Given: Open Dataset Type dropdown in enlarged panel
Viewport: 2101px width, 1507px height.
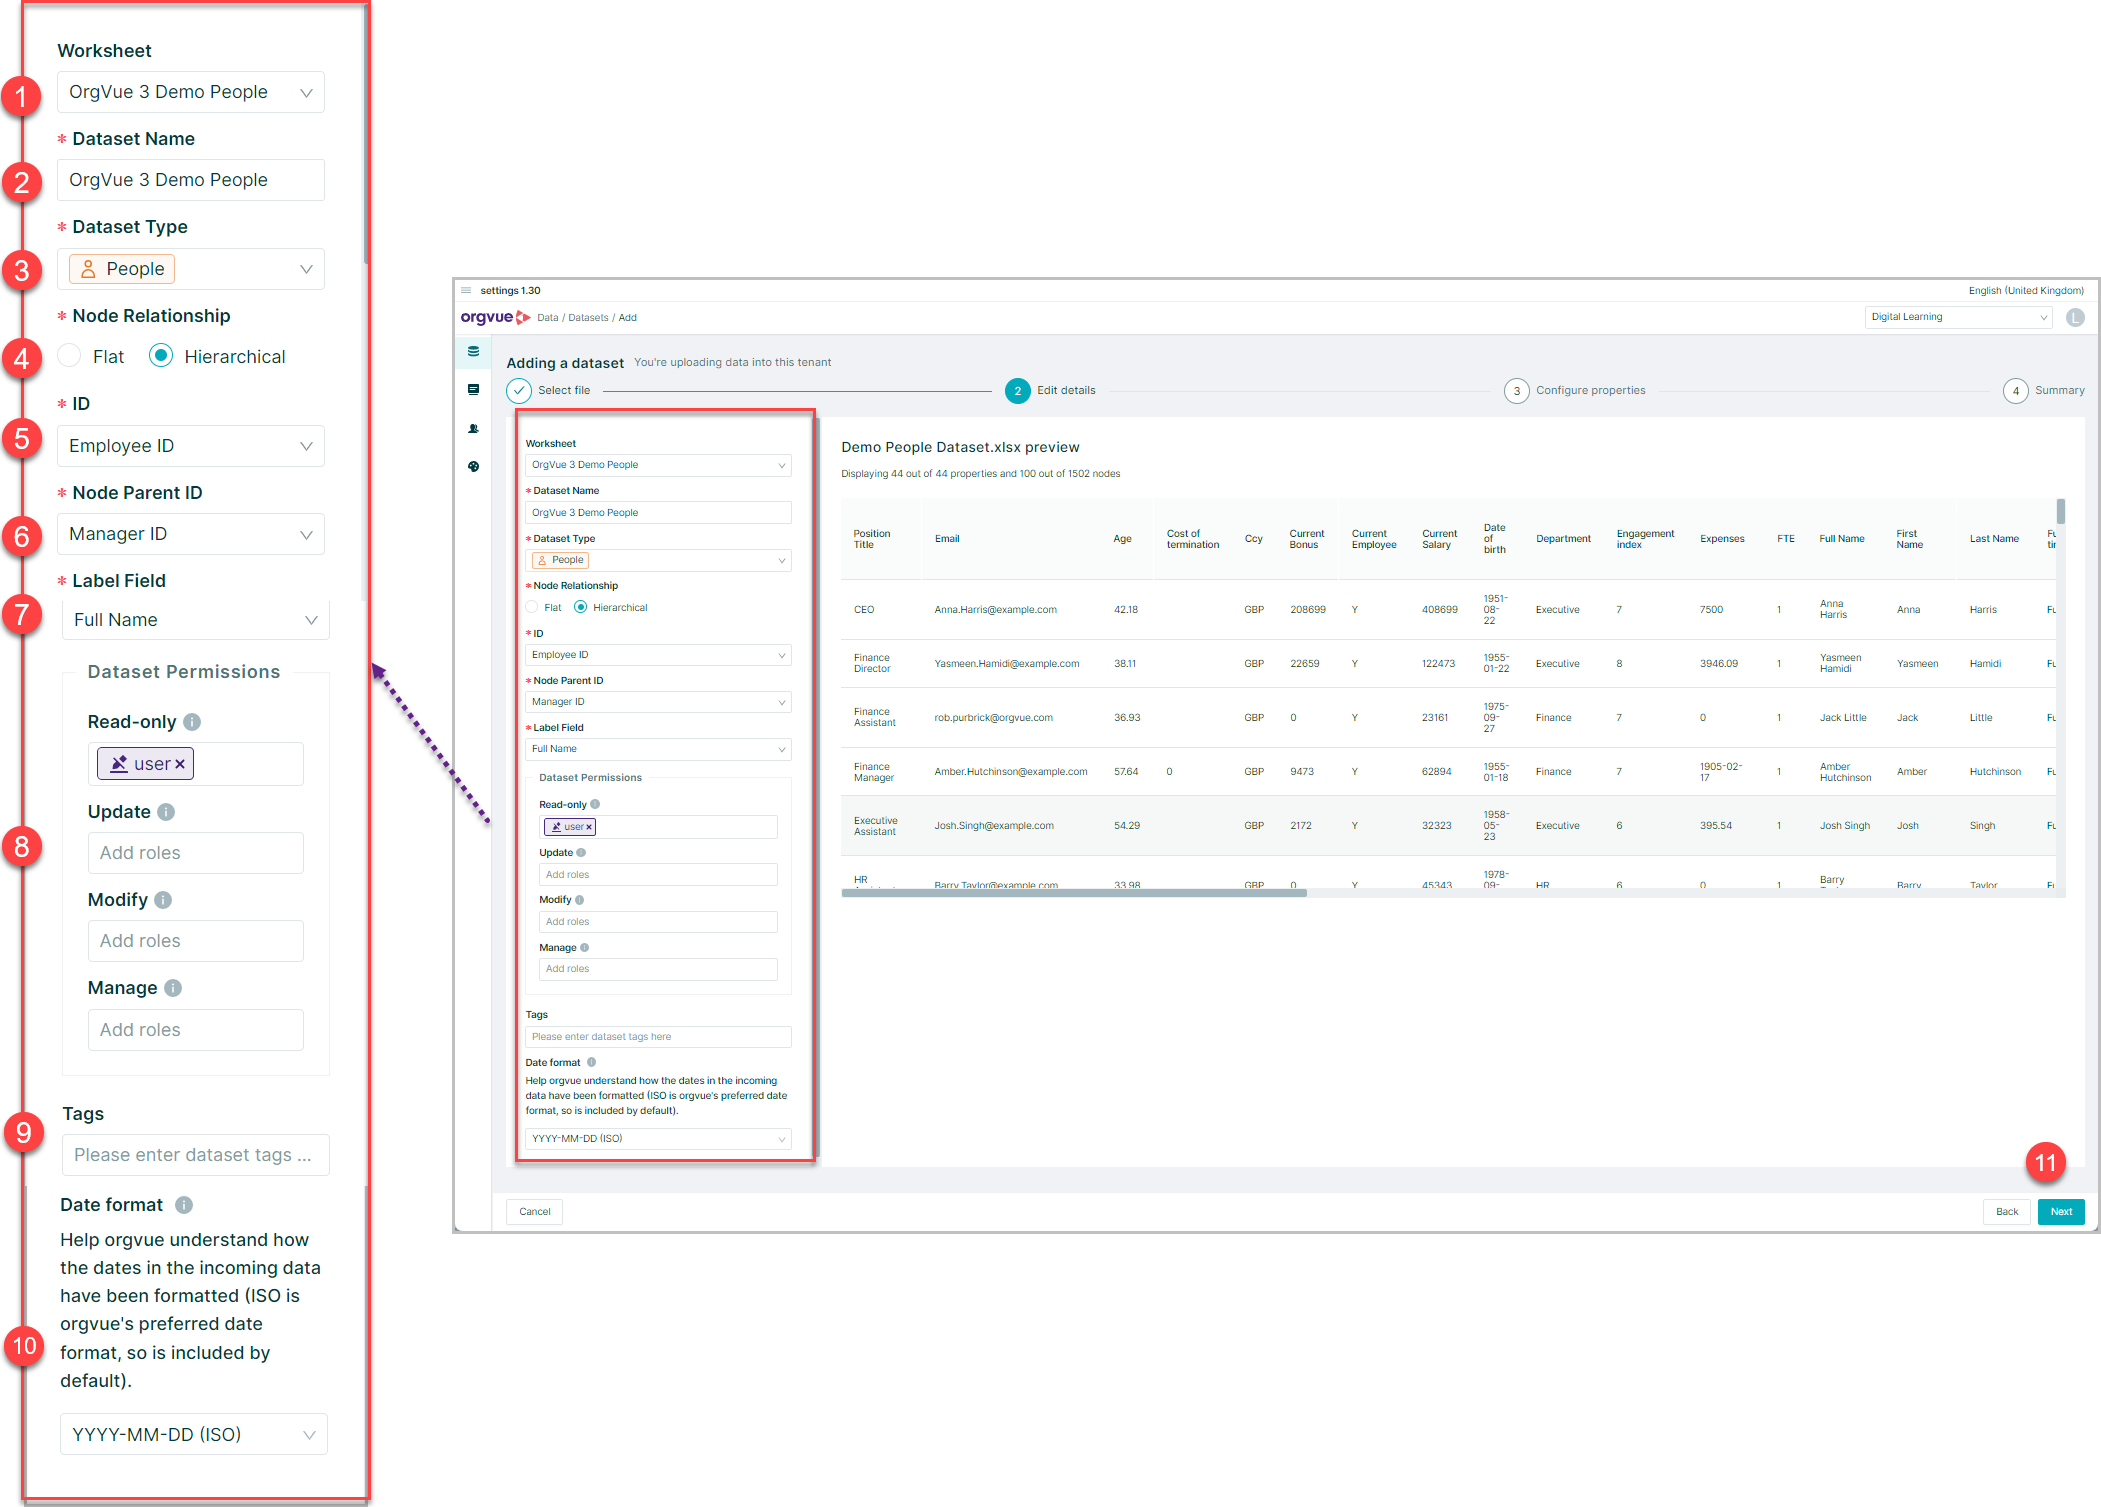Looking at the screenshot, I should (191, 269).
